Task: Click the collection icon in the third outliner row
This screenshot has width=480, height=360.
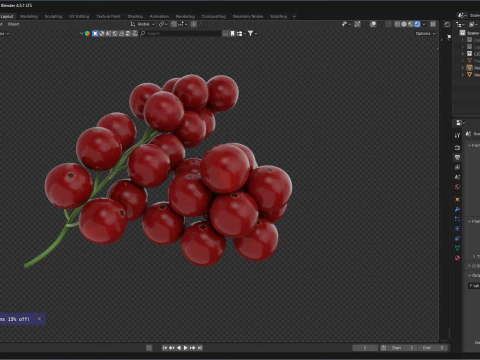Action: click(469, 54)
